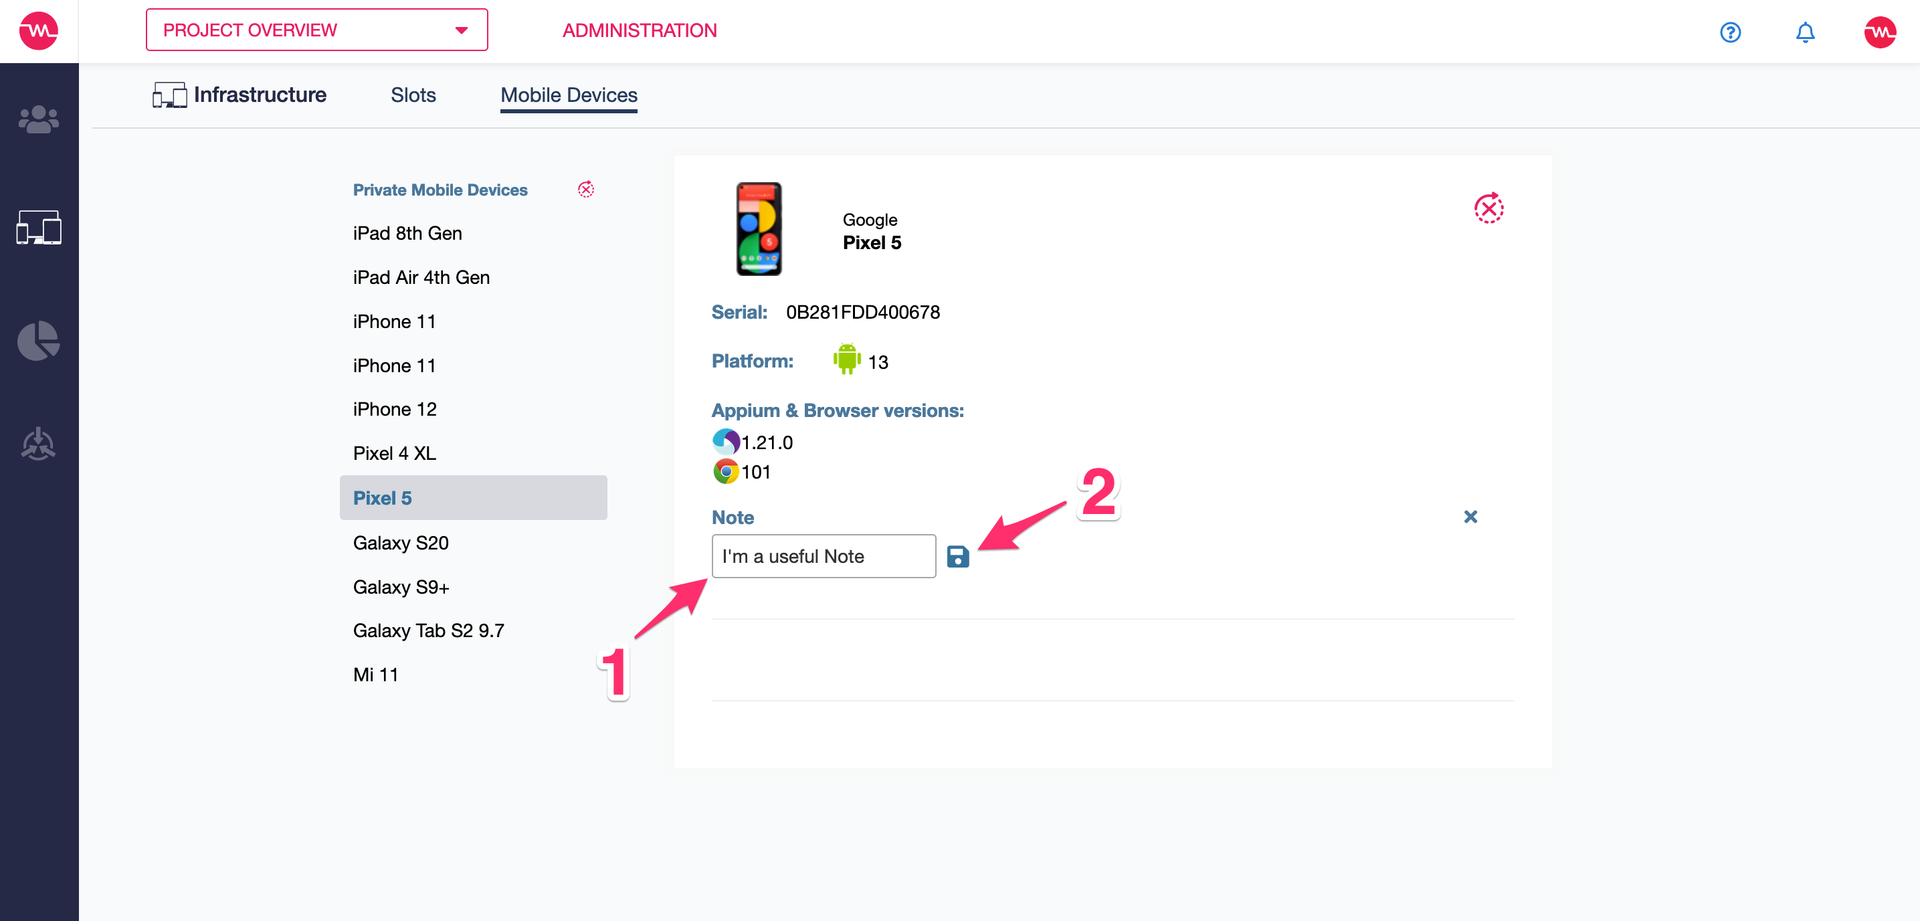
Task: Click the Pixel 5 device thumbnail image
Action: point(759,229)
